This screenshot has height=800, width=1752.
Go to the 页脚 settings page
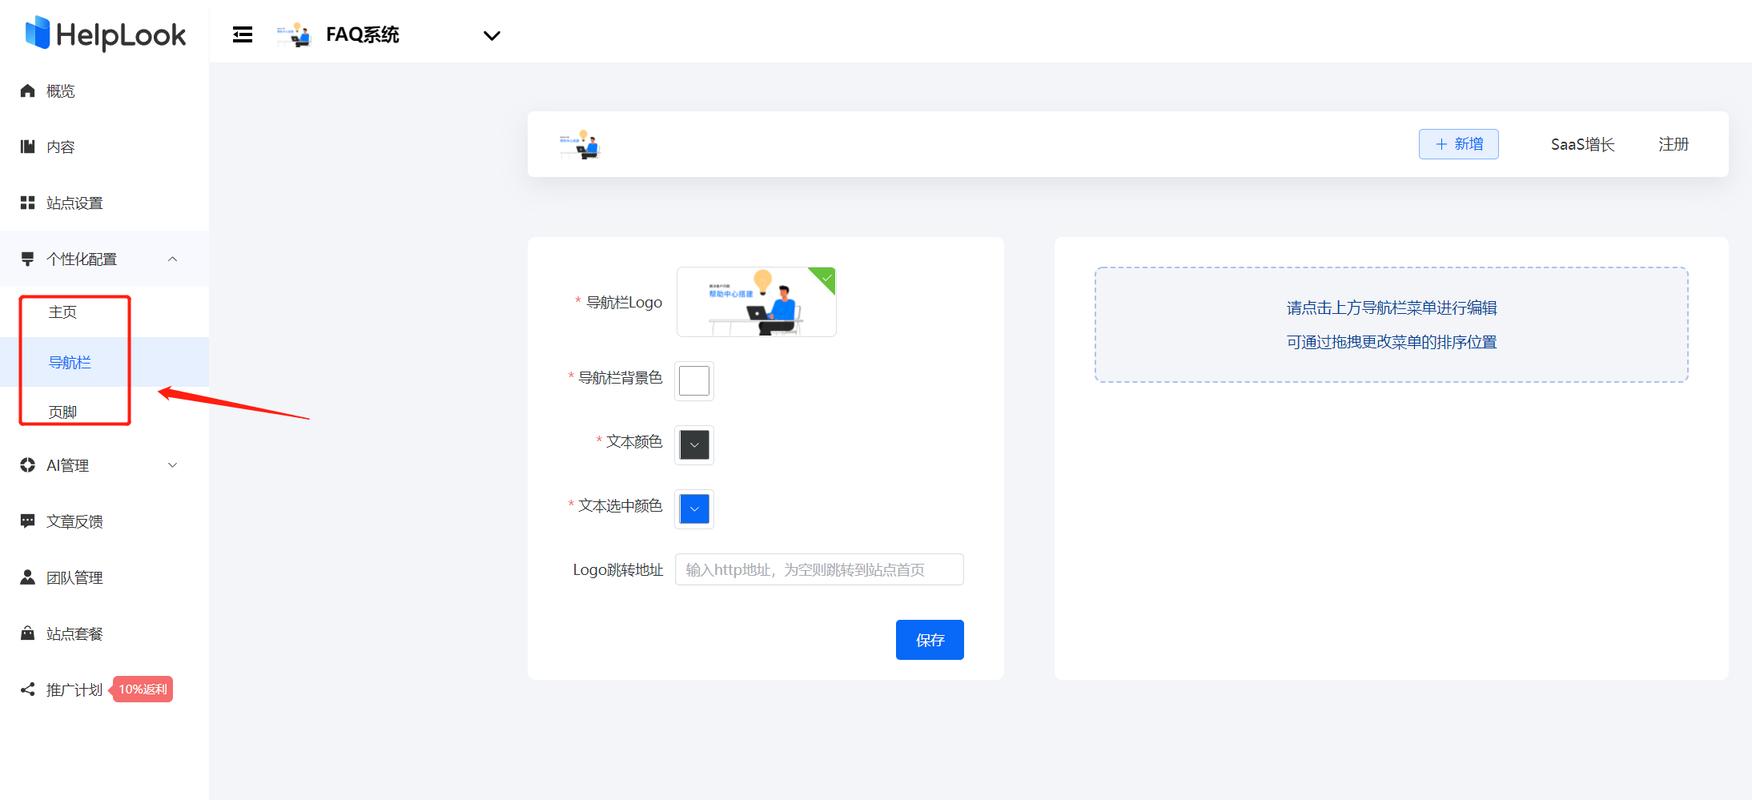pyautogui.click(x=63, y=412)
